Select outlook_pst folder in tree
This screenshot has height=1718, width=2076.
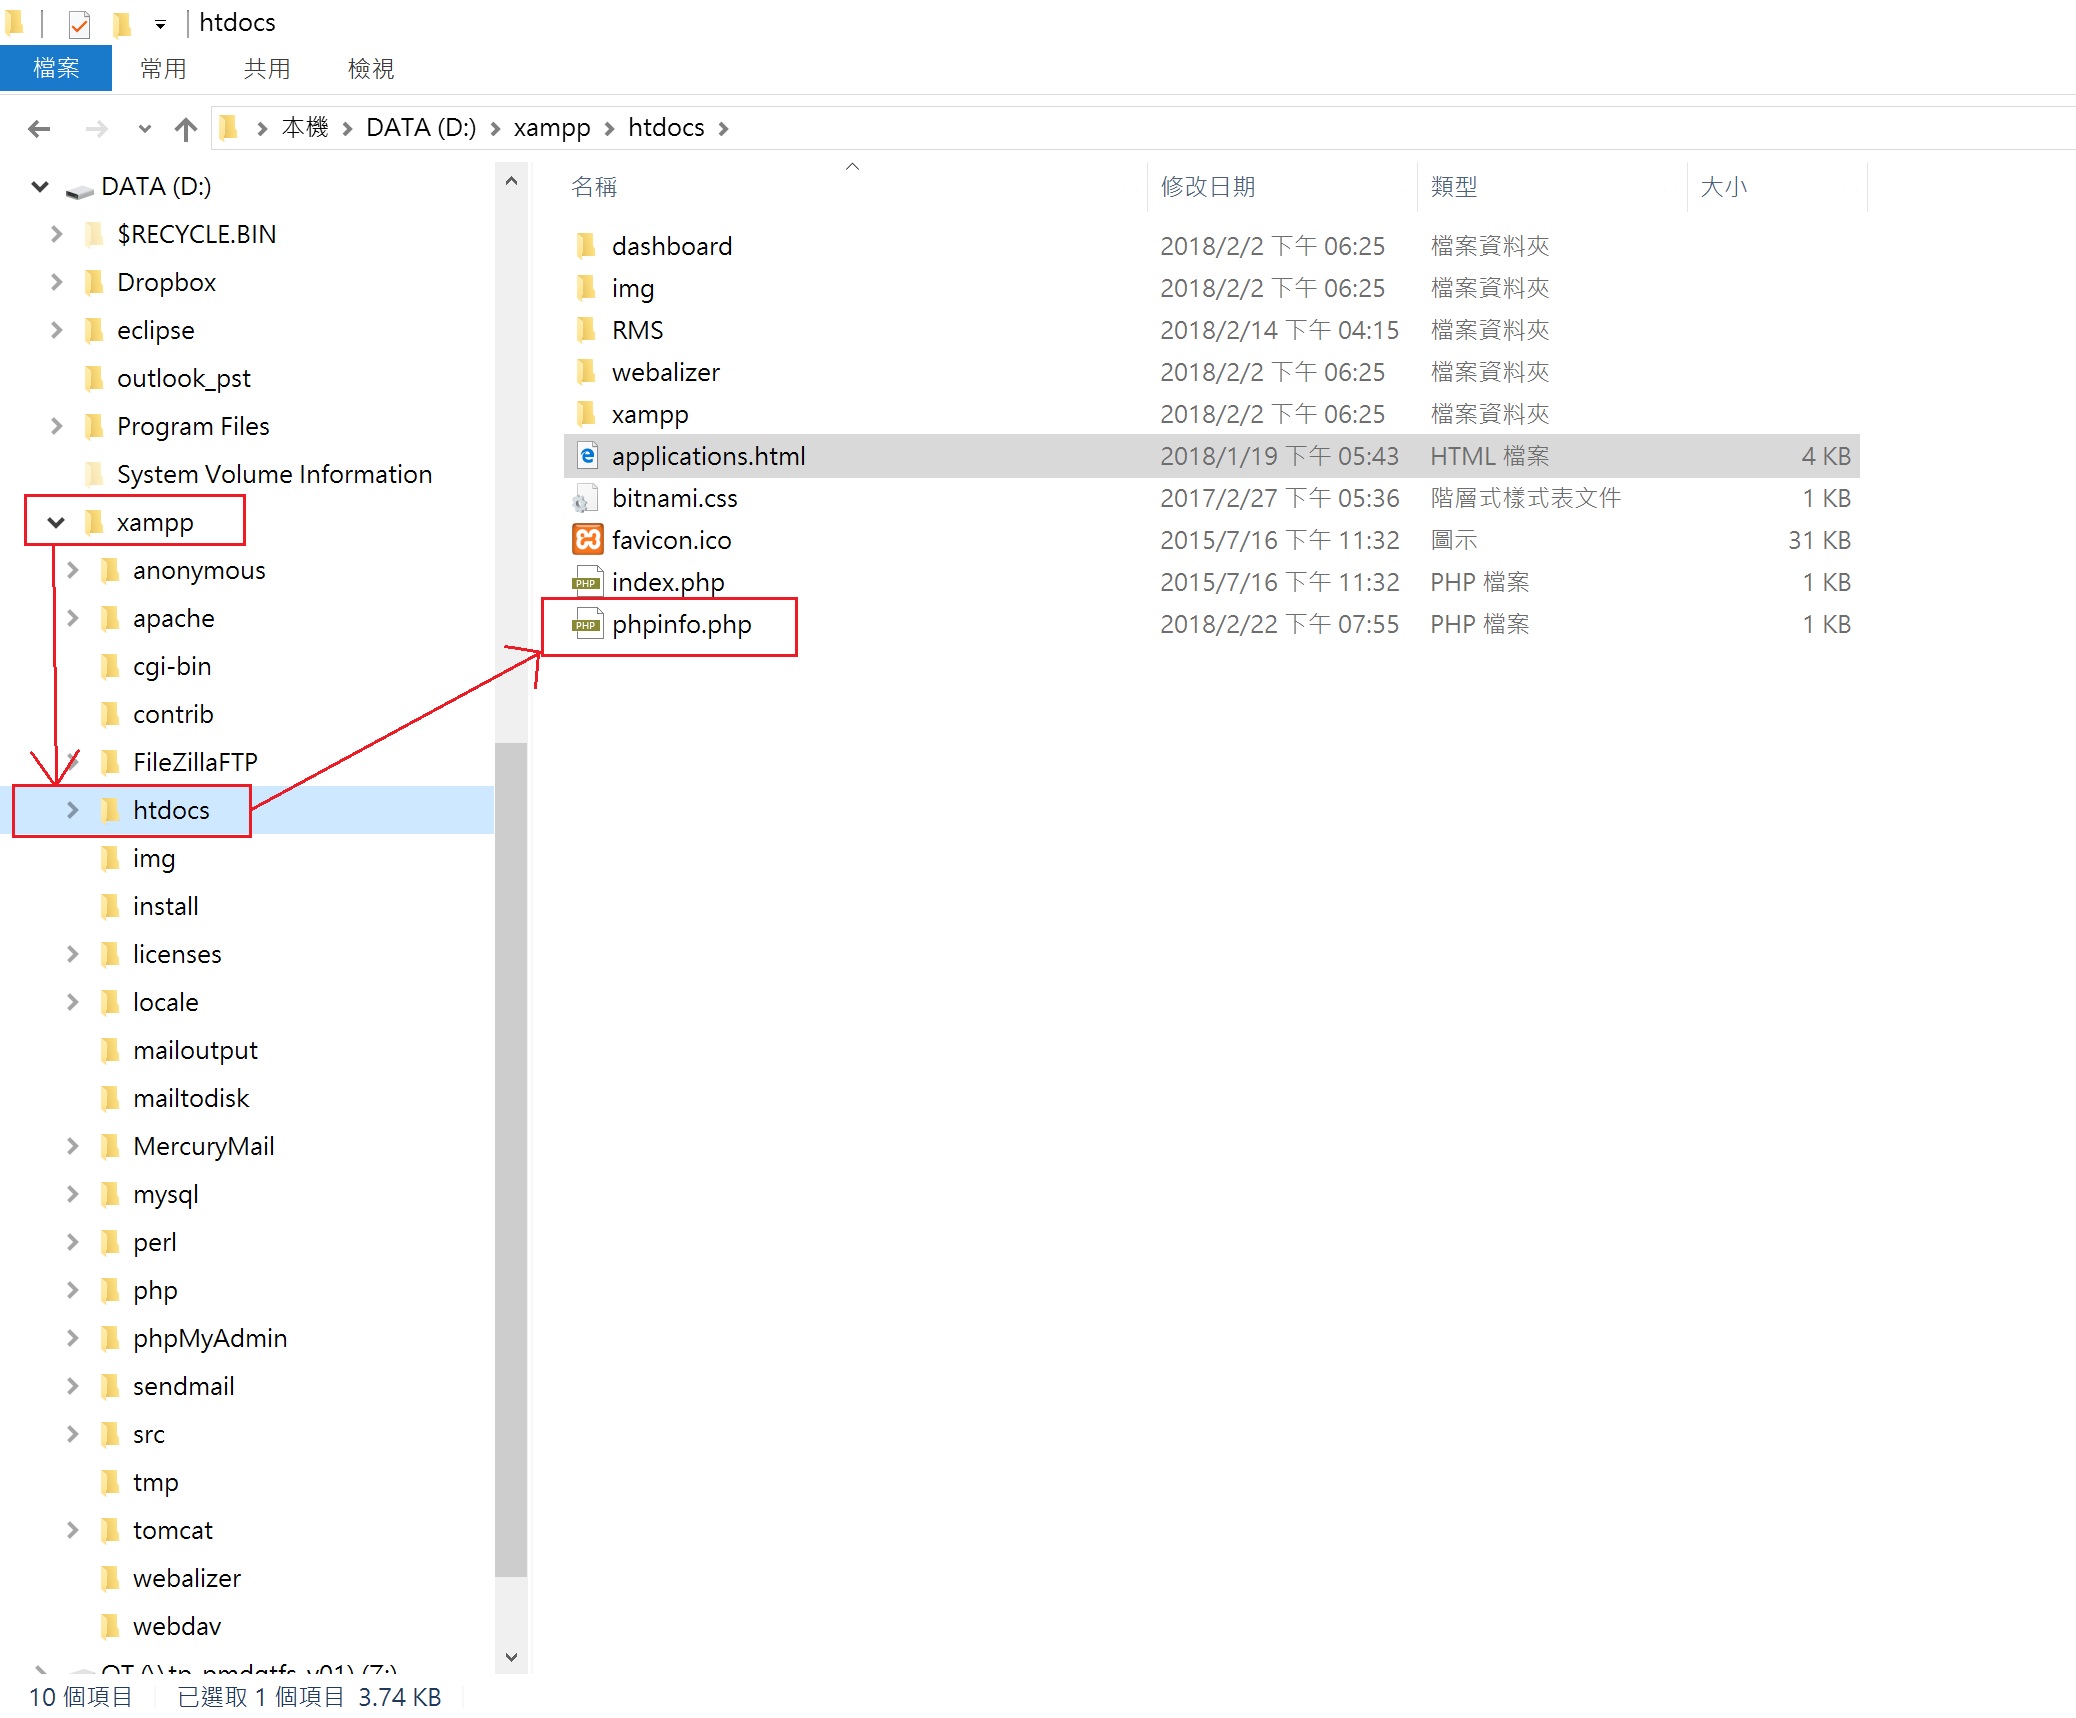click(183, 378)
